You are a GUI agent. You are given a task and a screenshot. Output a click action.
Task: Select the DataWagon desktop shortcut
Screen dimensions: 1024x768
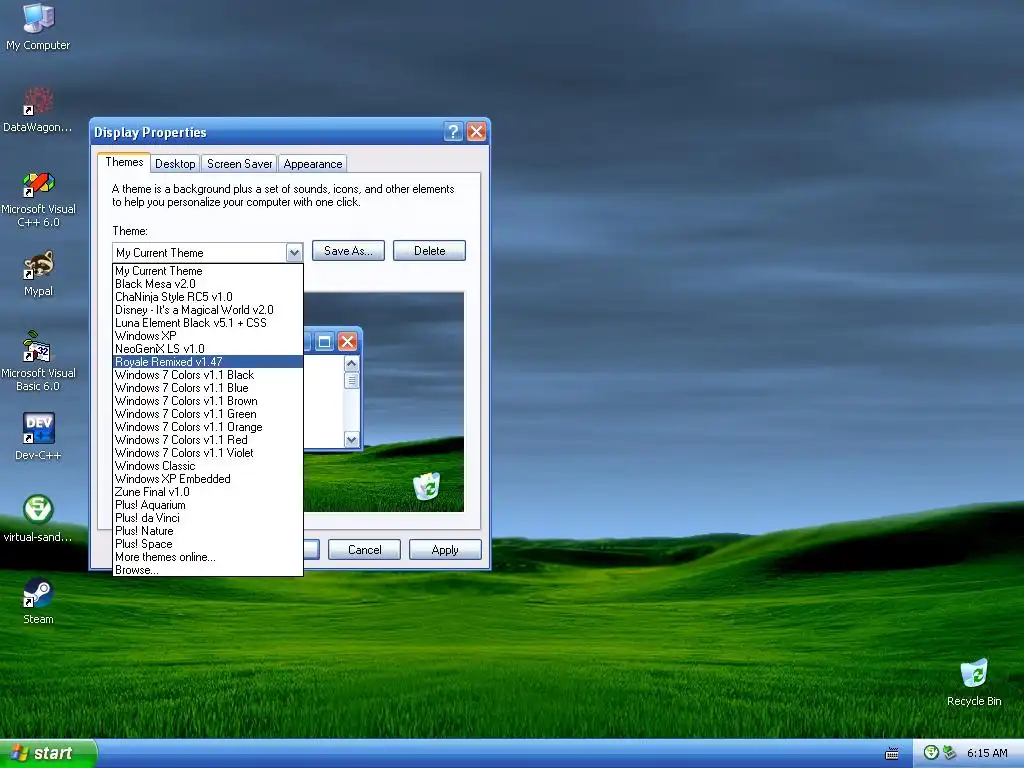point(38,110)
